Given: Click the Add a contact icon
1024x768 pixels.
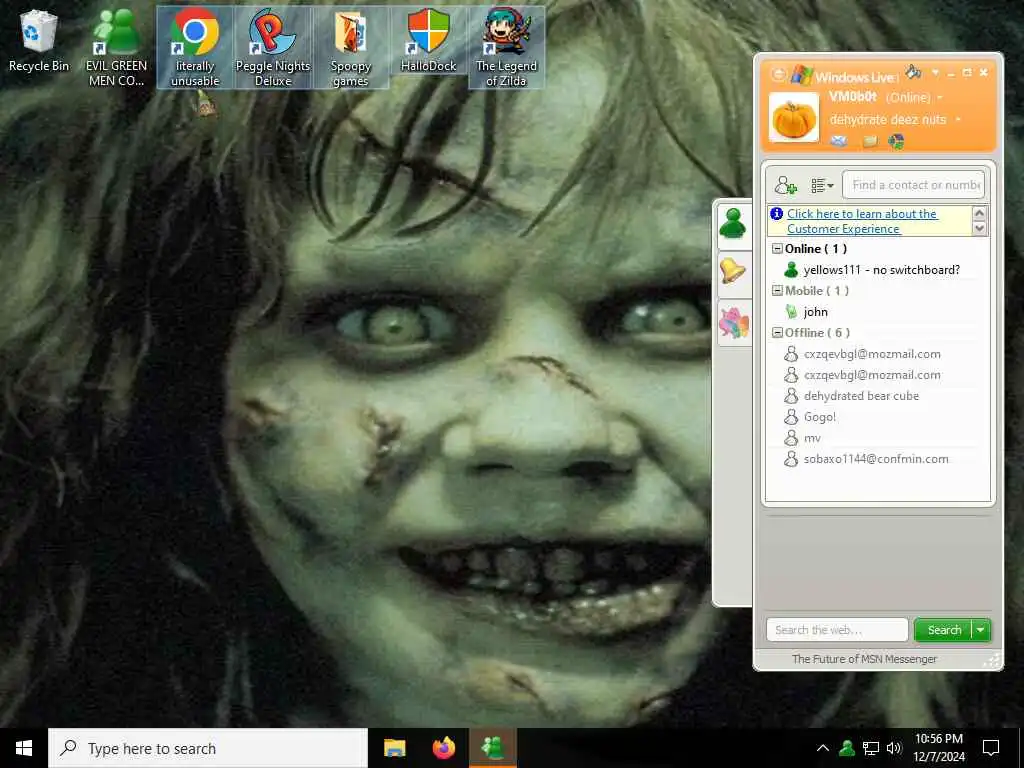Looking at the screenshot, I should click(786, 185).
